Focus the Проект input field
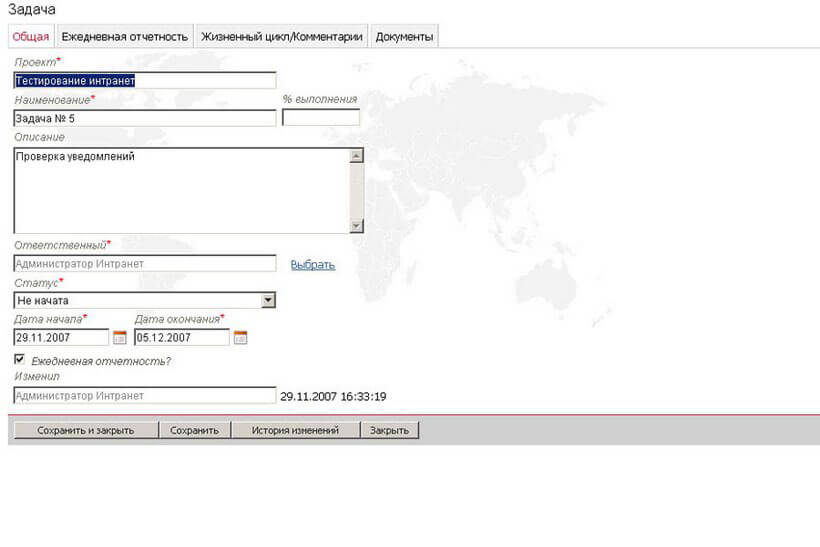820x547 pixels. pyautogui.click(x=144, y=81)
